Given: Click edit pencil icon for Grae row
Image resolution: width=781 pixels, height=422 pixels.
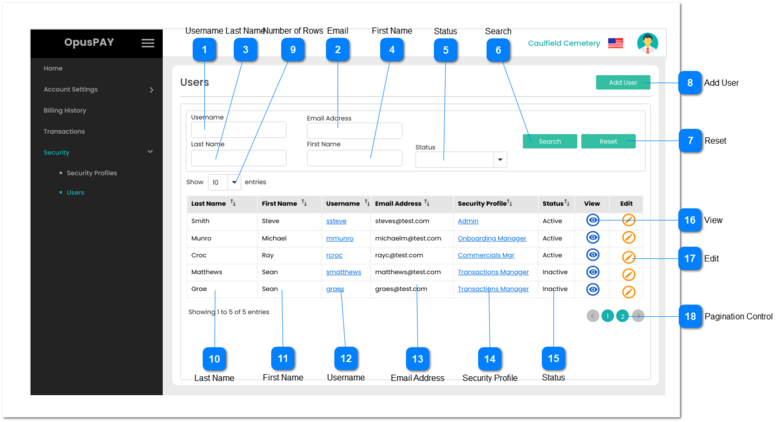Looking at the screenshot, I should 628,291.
